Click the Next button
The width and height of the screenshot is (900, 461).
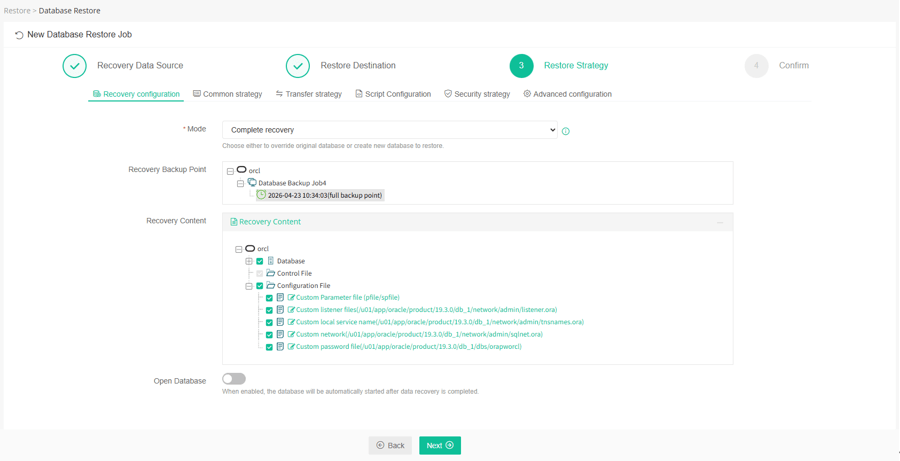(x=440, y=445)
